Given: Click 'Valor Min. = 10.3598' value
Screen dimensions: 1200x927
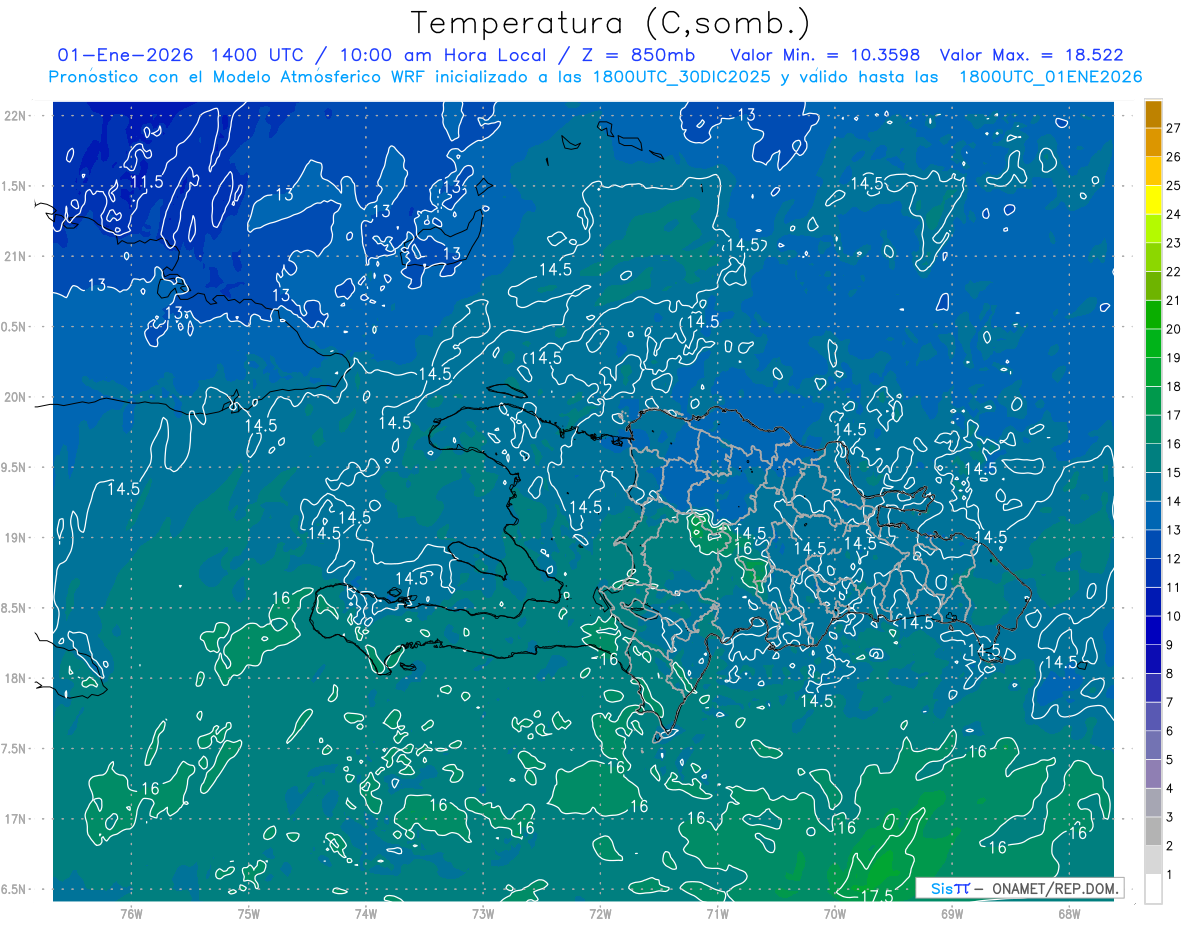Looking at the screenshot, I should coord(825,55).
